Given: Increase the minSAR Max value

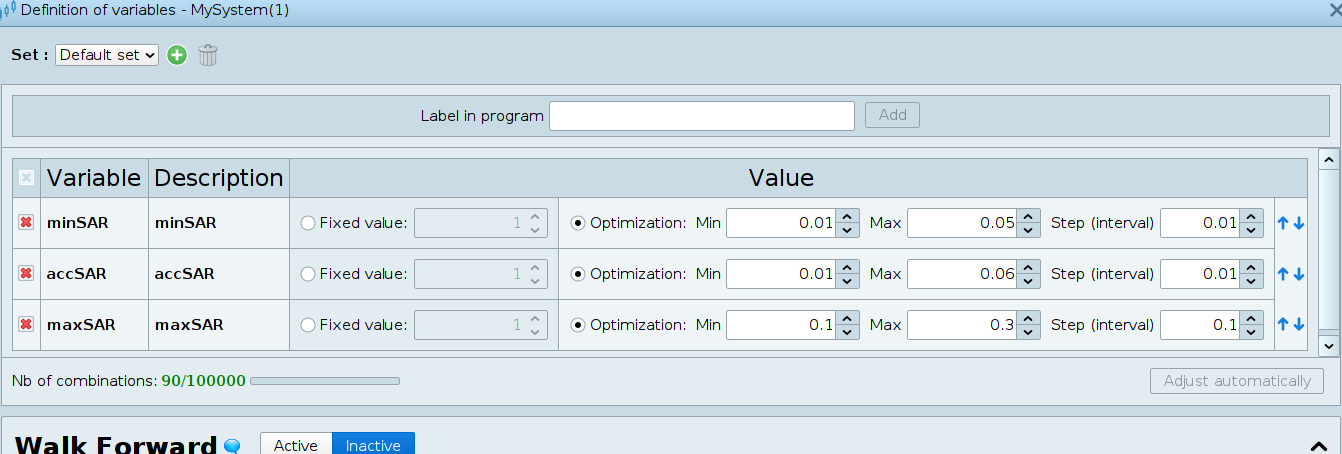Looking at the screenshot, I should pos(1028,217).
